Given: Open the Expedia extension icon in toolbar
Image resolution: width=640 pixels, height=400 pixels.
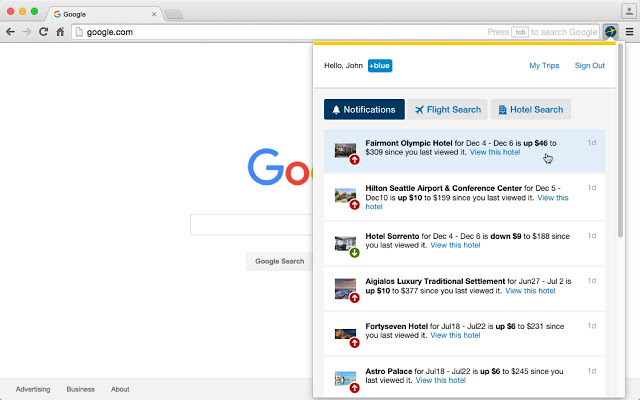Looking at the screenshot, I should coord(610,31).
